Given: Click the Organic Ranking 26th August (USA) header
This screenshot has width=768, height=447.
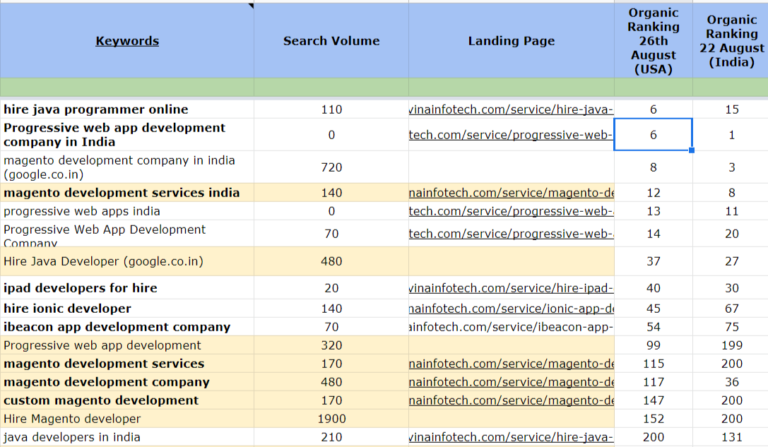Looking at the screenshot, I should 653,41.
